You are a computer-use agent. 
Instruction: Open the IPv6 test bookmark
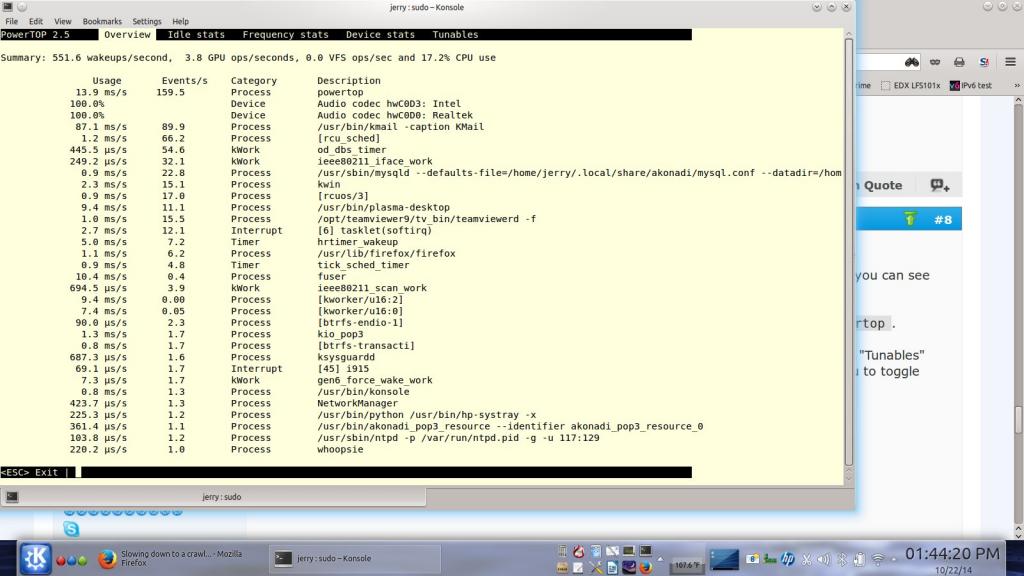971,86
